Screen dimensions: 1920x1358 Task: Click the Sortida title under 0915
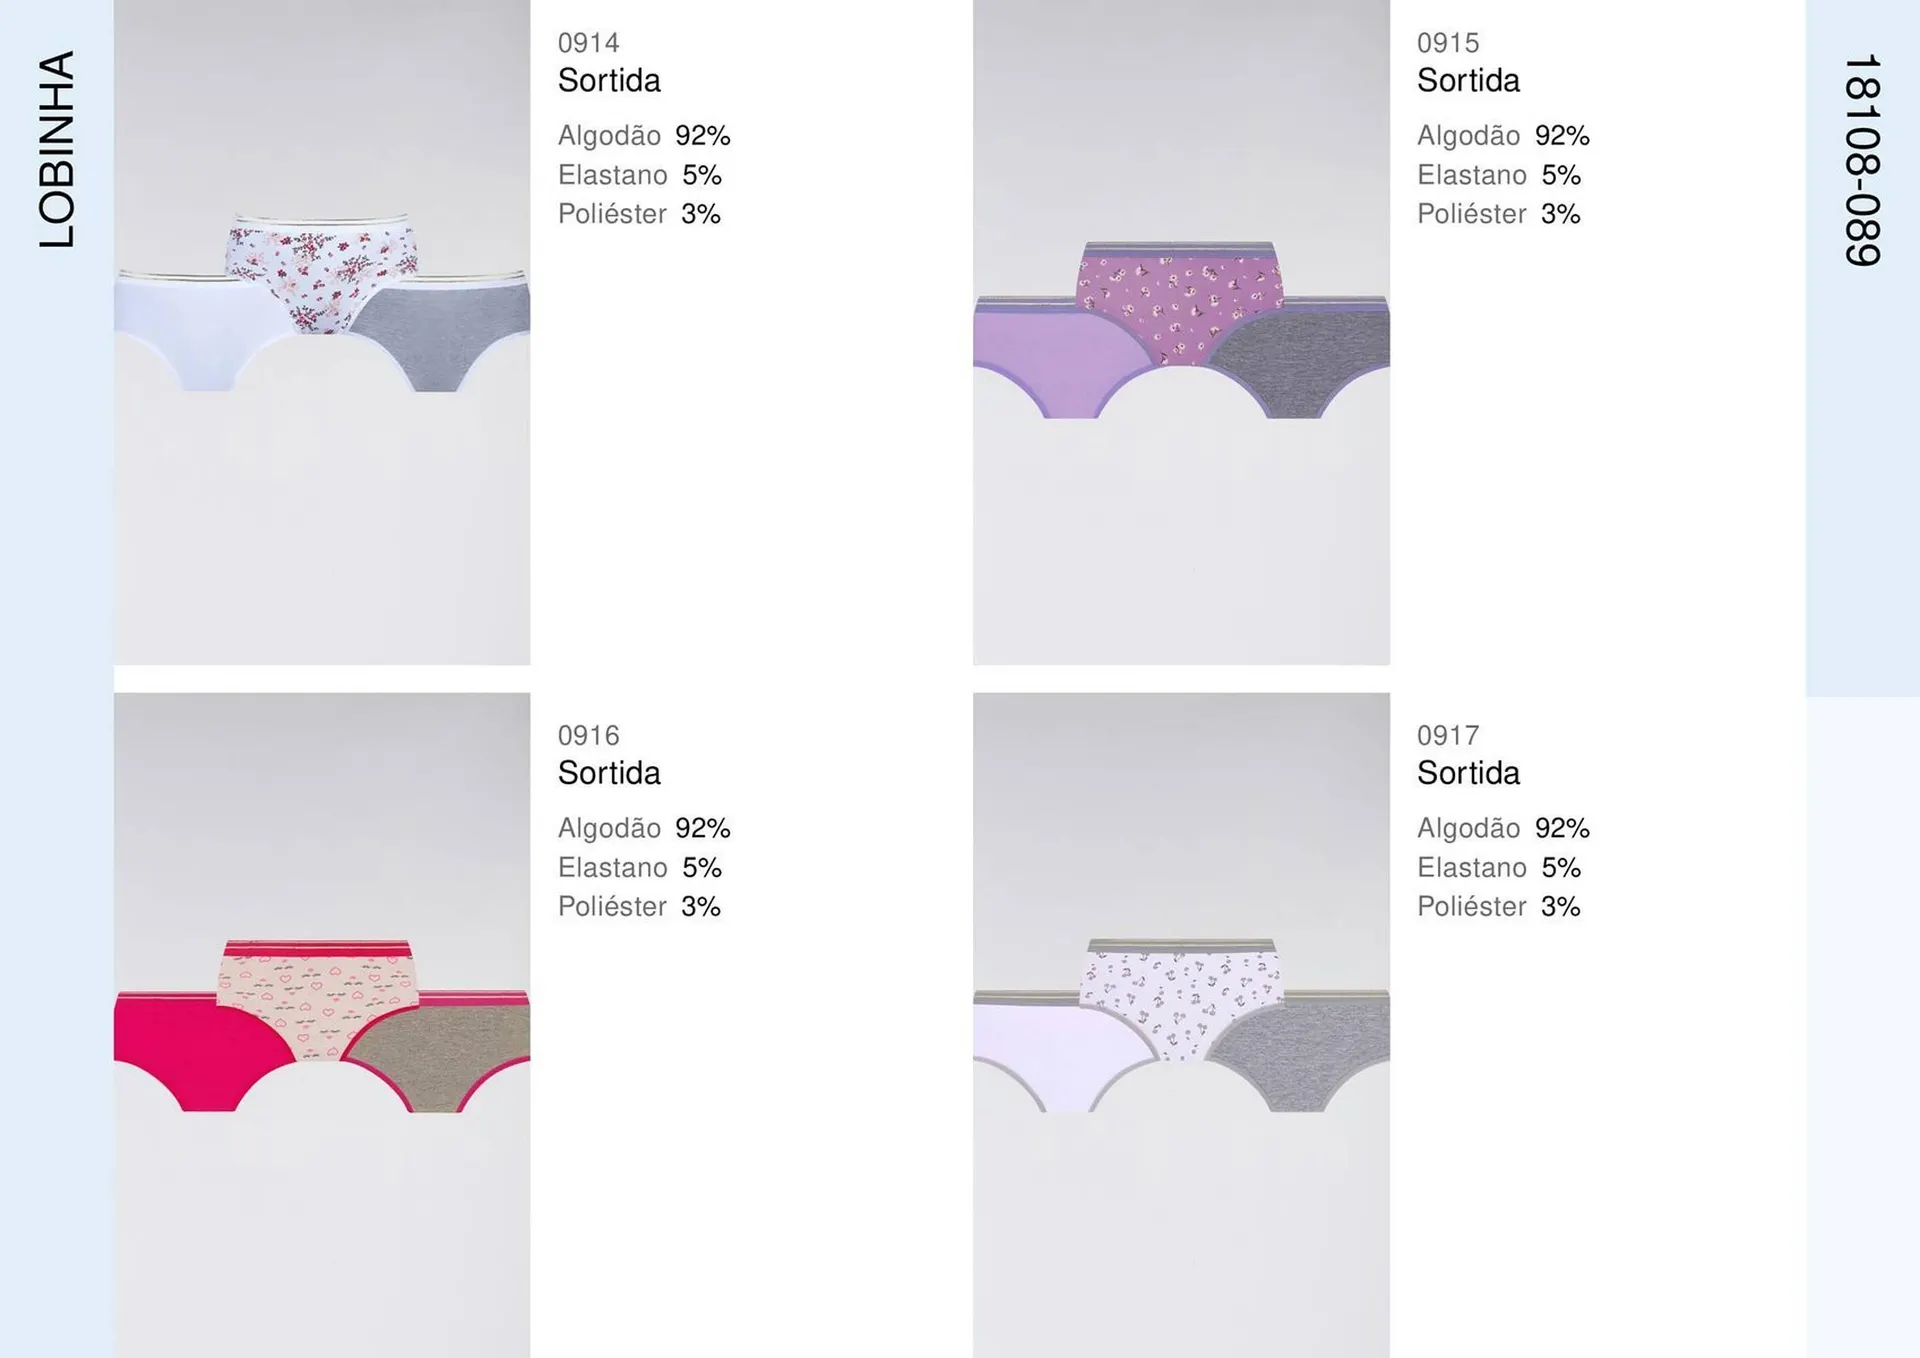(x=1468, y=81)
